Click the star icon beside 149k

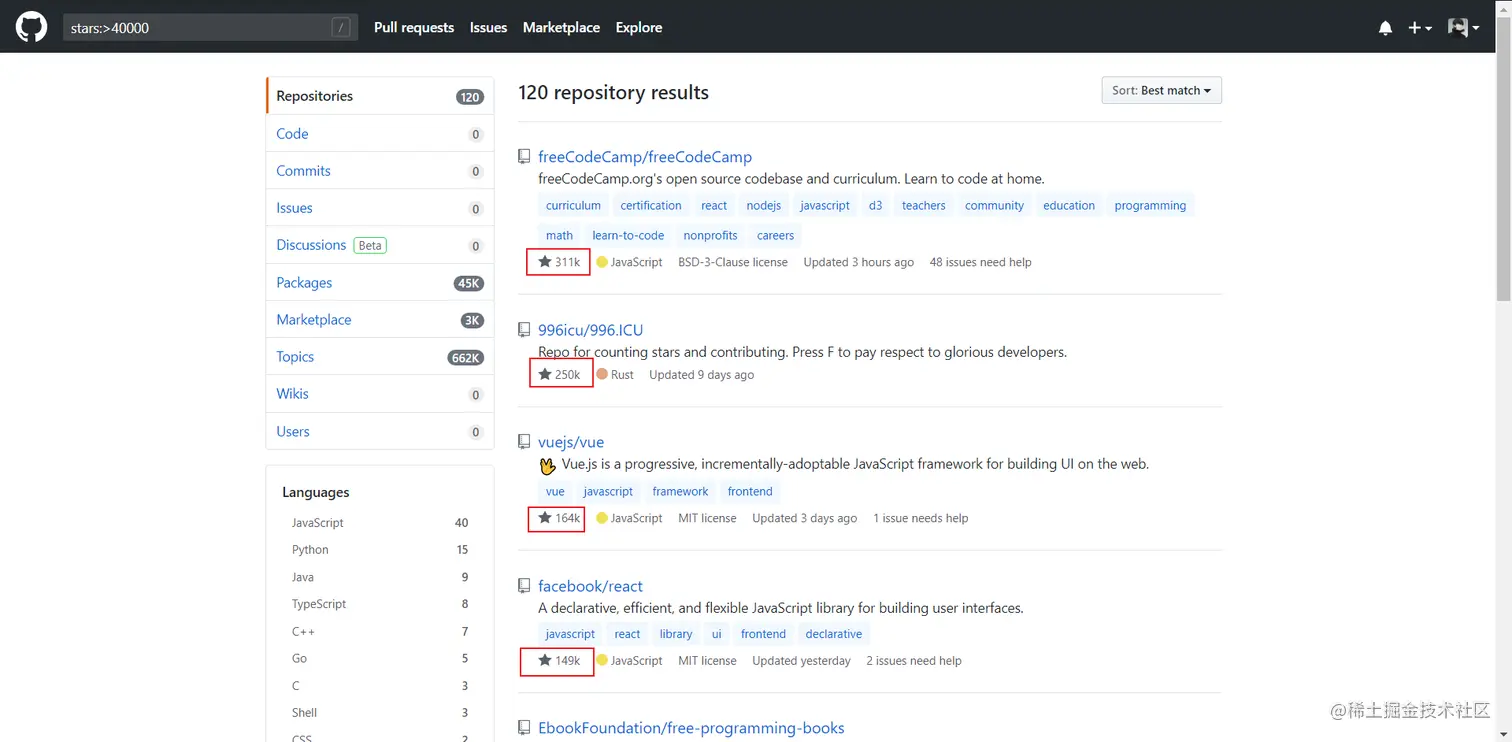[545, 661]
